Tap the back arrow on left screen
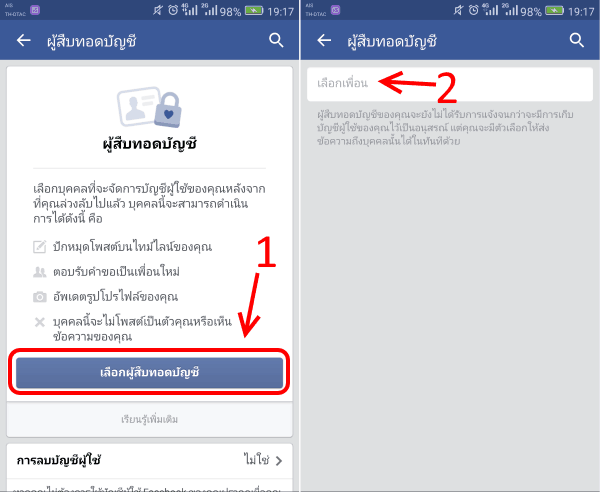This screenshot has width=600, height=492. pyautogui.click(x=23, y=40)
